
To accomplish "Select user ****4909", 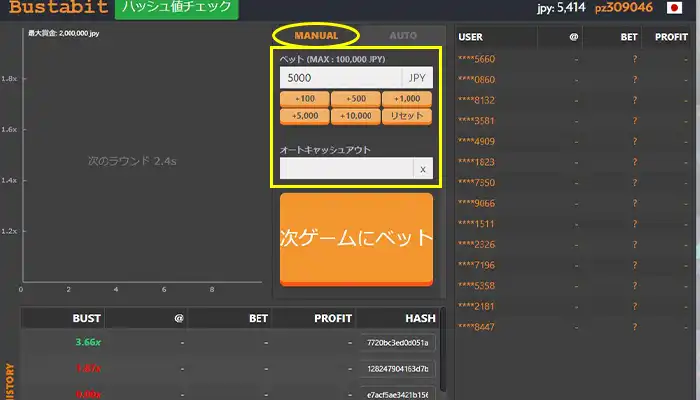I will (476, 141).
